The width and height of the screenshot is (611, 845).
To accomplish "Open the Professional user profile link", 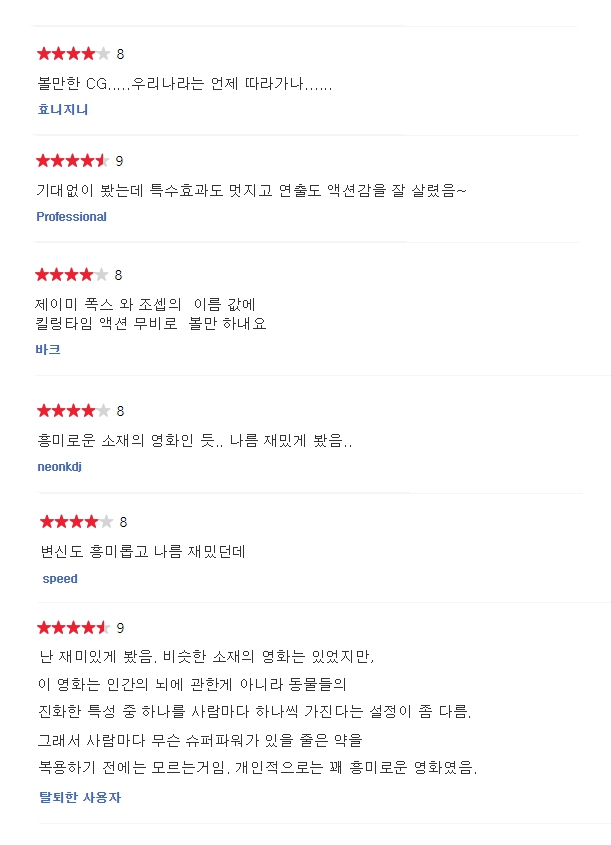I will click(x=71, y=217).
